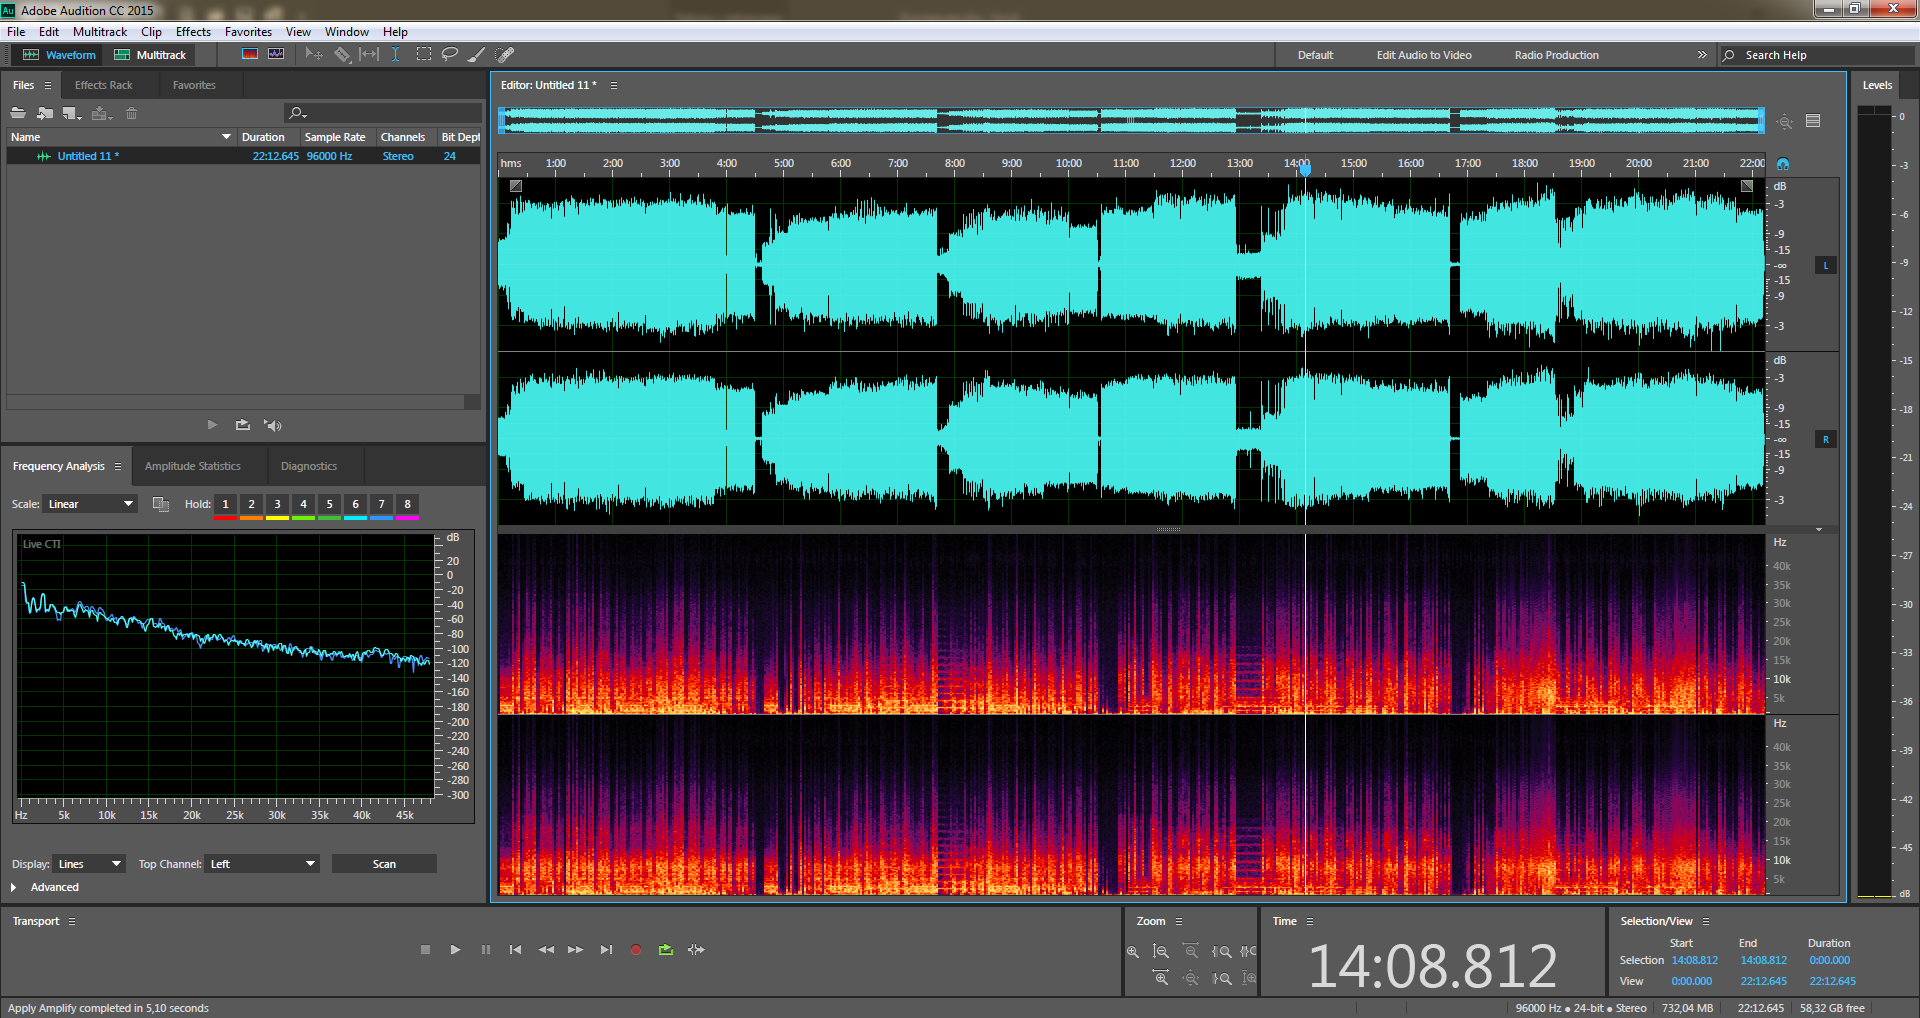1920x1018 pixels.
Task: Open the Top Channel dropdown
Action: coord(262,864)
